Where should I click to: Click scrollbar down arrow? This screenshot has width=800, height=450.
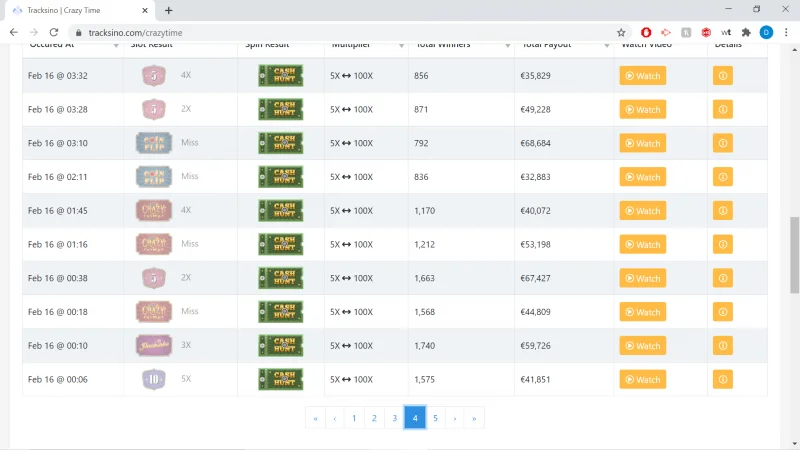[794, 444]
